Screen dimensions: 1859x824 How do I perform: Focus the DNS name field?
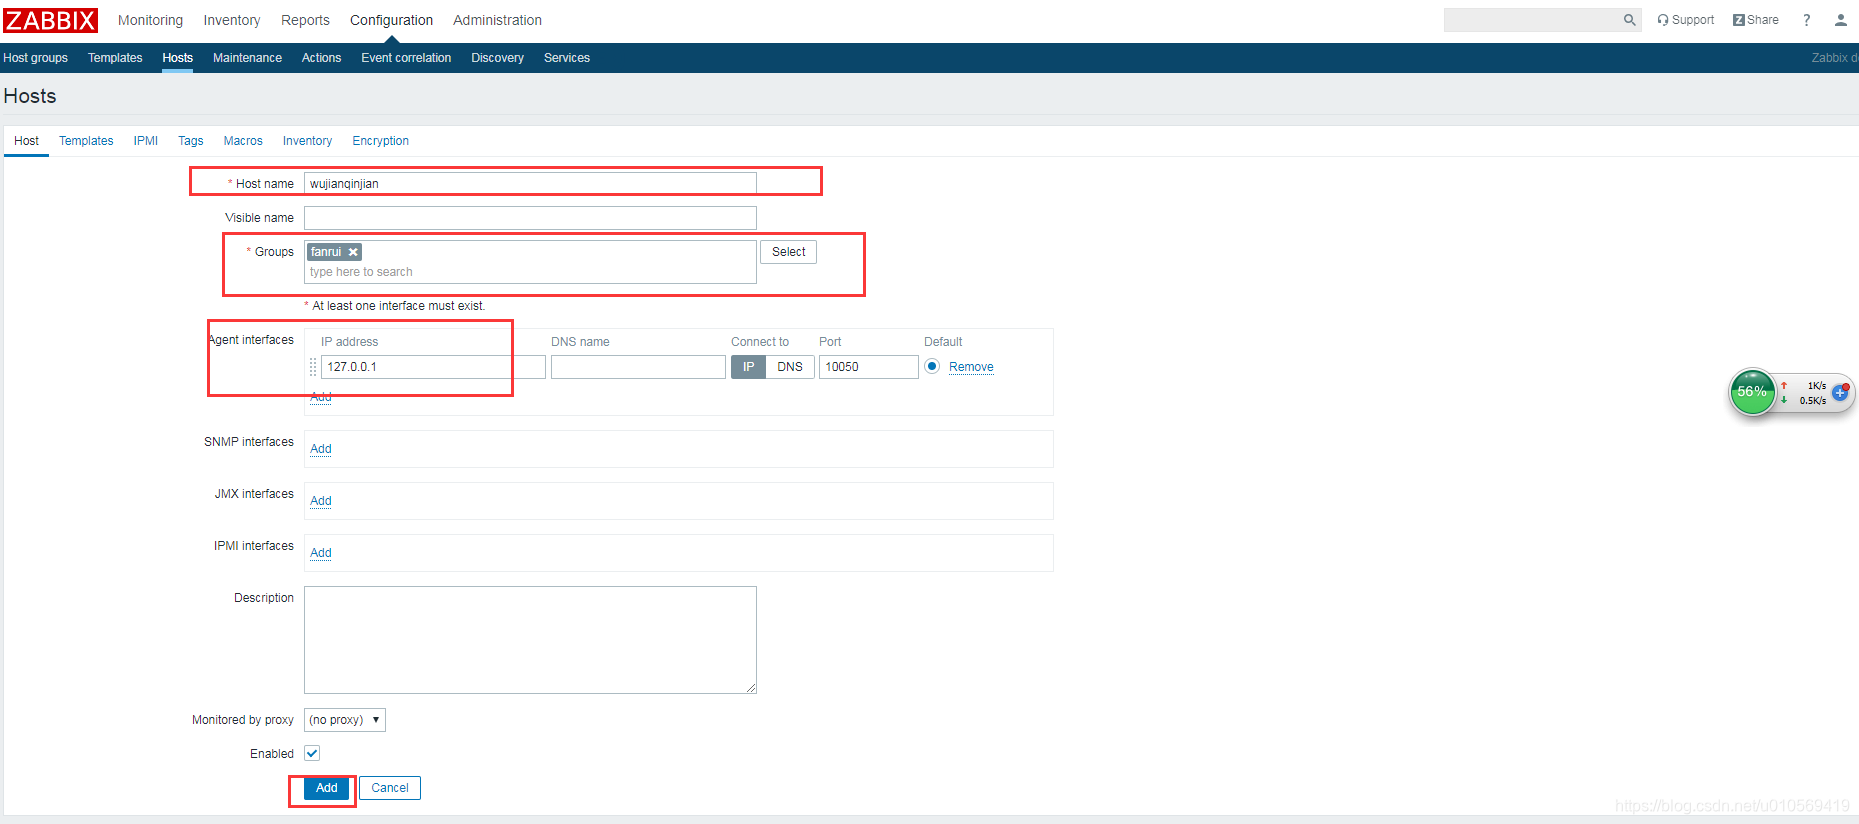point(638,367)
